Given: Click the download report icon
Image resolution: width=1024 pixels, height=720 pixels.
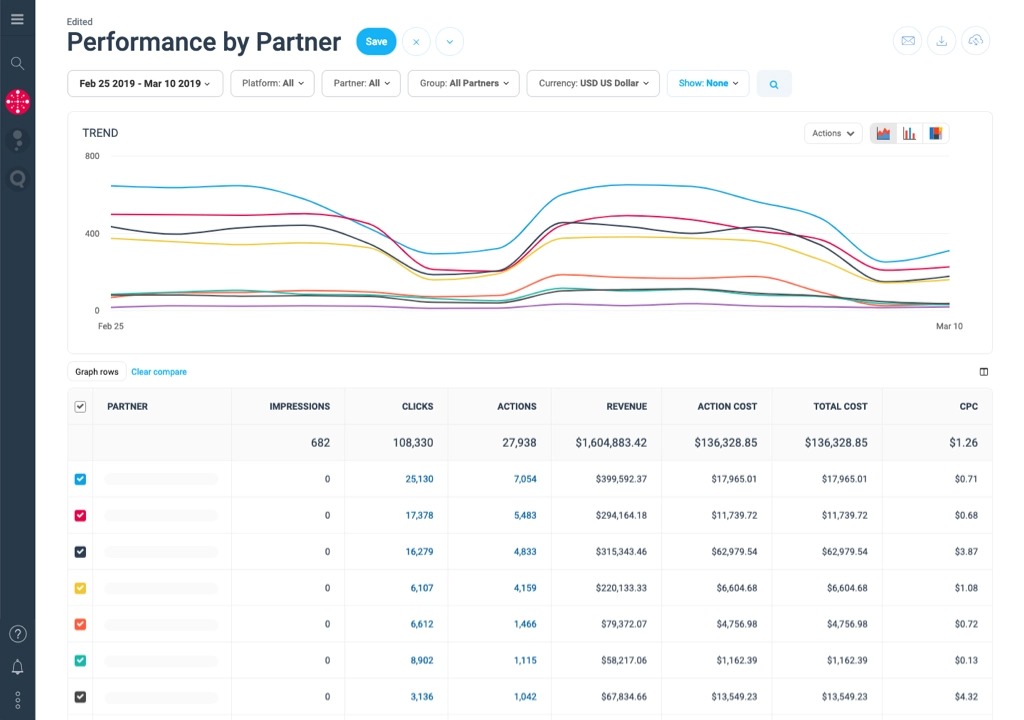Looking at the screenshot, I should (942, 41).
